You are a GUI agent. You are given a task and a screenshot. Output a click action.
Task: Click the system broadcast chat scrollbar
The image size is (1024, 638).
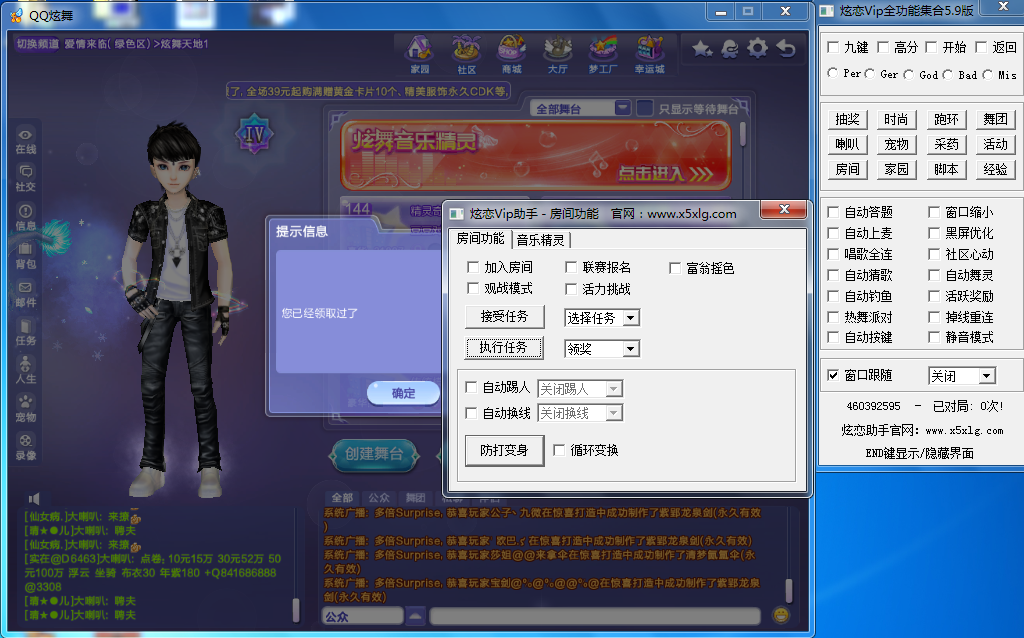point(788,590)
